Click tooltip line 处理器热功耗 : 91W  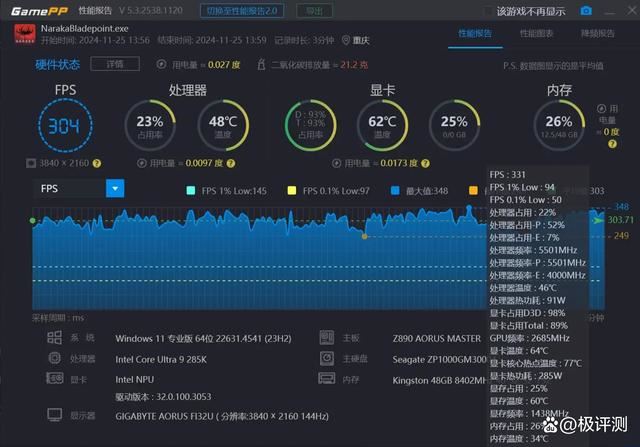pos(527,300)
